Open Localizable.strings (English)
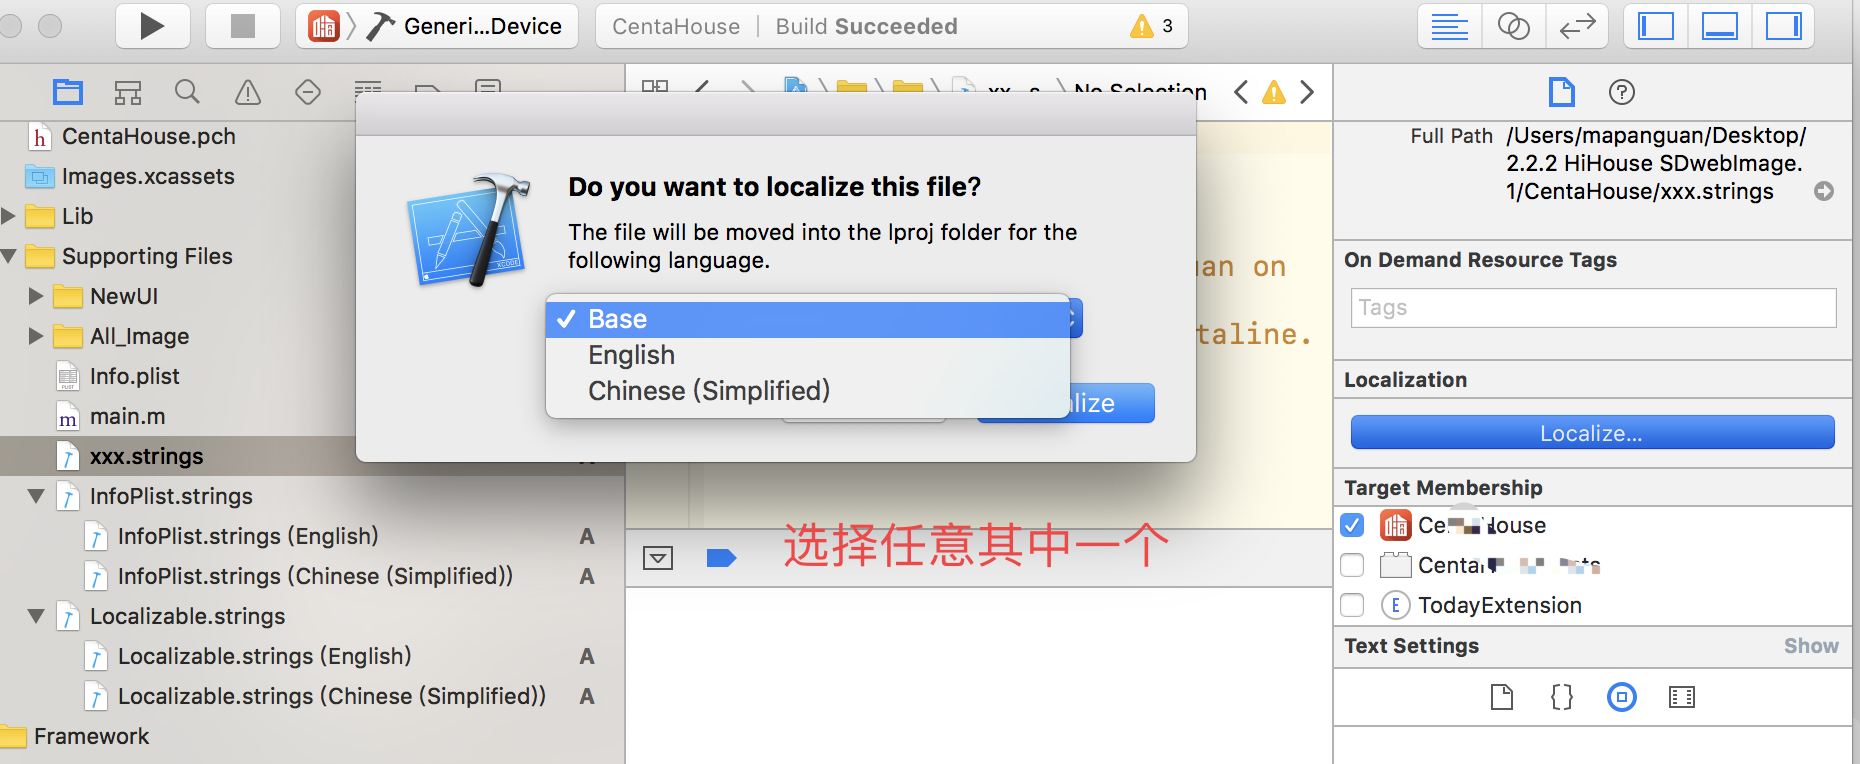 [x=265, y=656]
